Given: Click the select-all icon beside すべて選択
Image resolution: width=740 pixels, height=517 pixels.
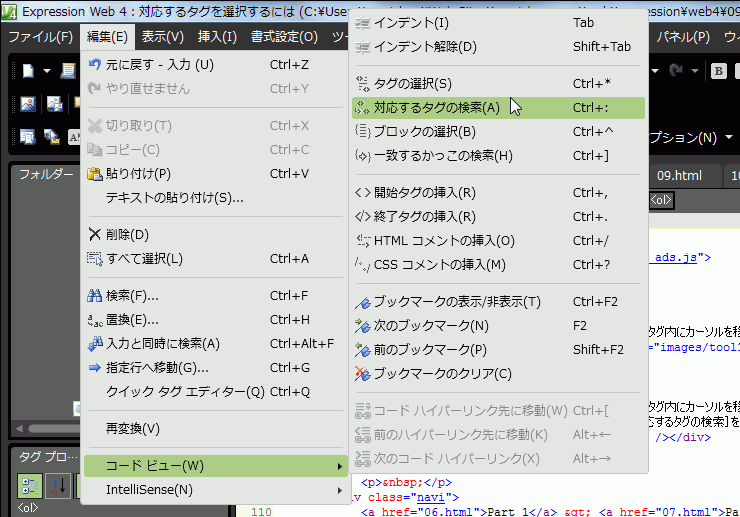Looking at the screenshot, I should point(95,259).
